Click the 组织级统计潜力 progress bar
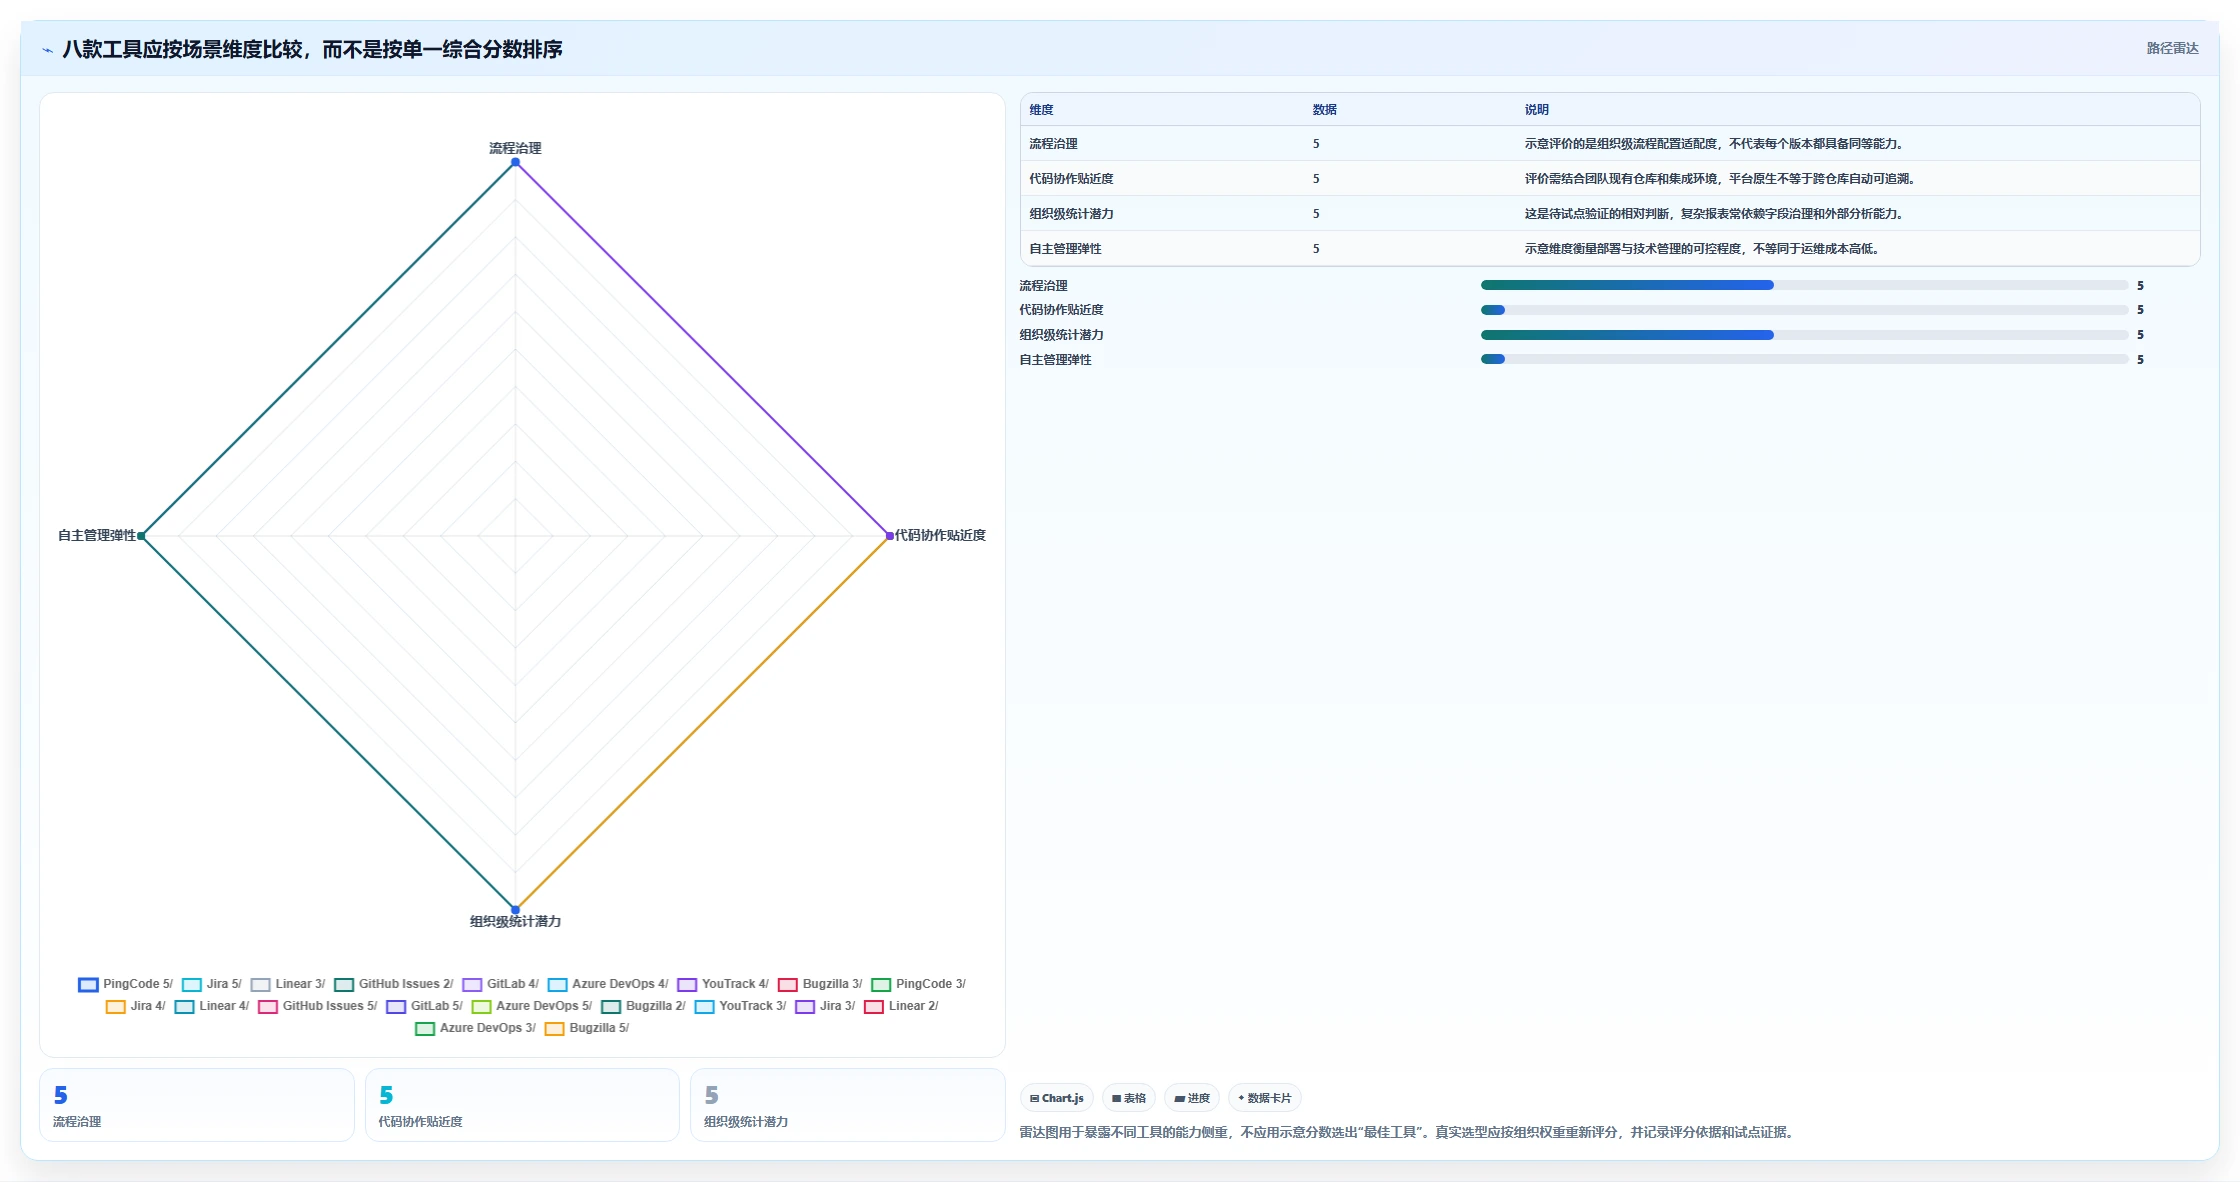The image size is (2240, 1182). (1804, 335)
